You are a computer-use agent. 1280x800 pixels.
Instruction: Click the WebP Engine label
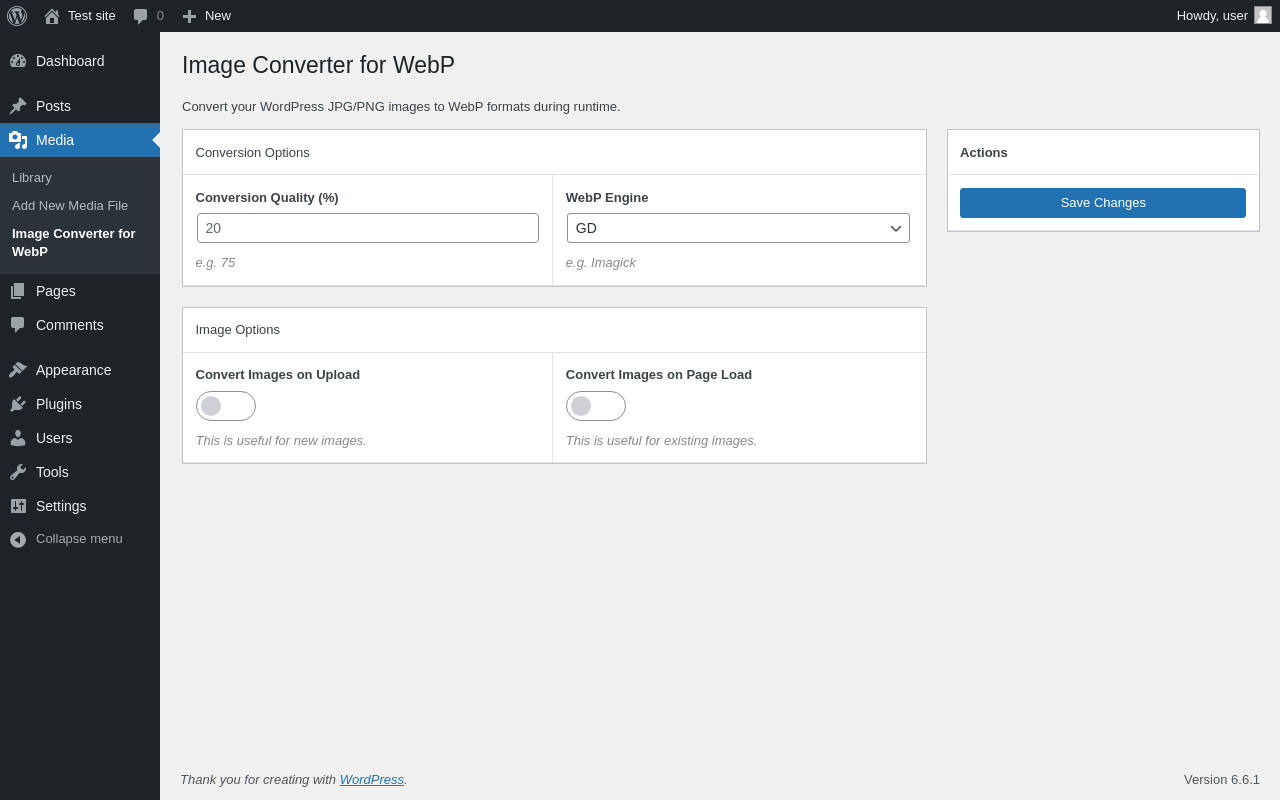coord(607,197)
